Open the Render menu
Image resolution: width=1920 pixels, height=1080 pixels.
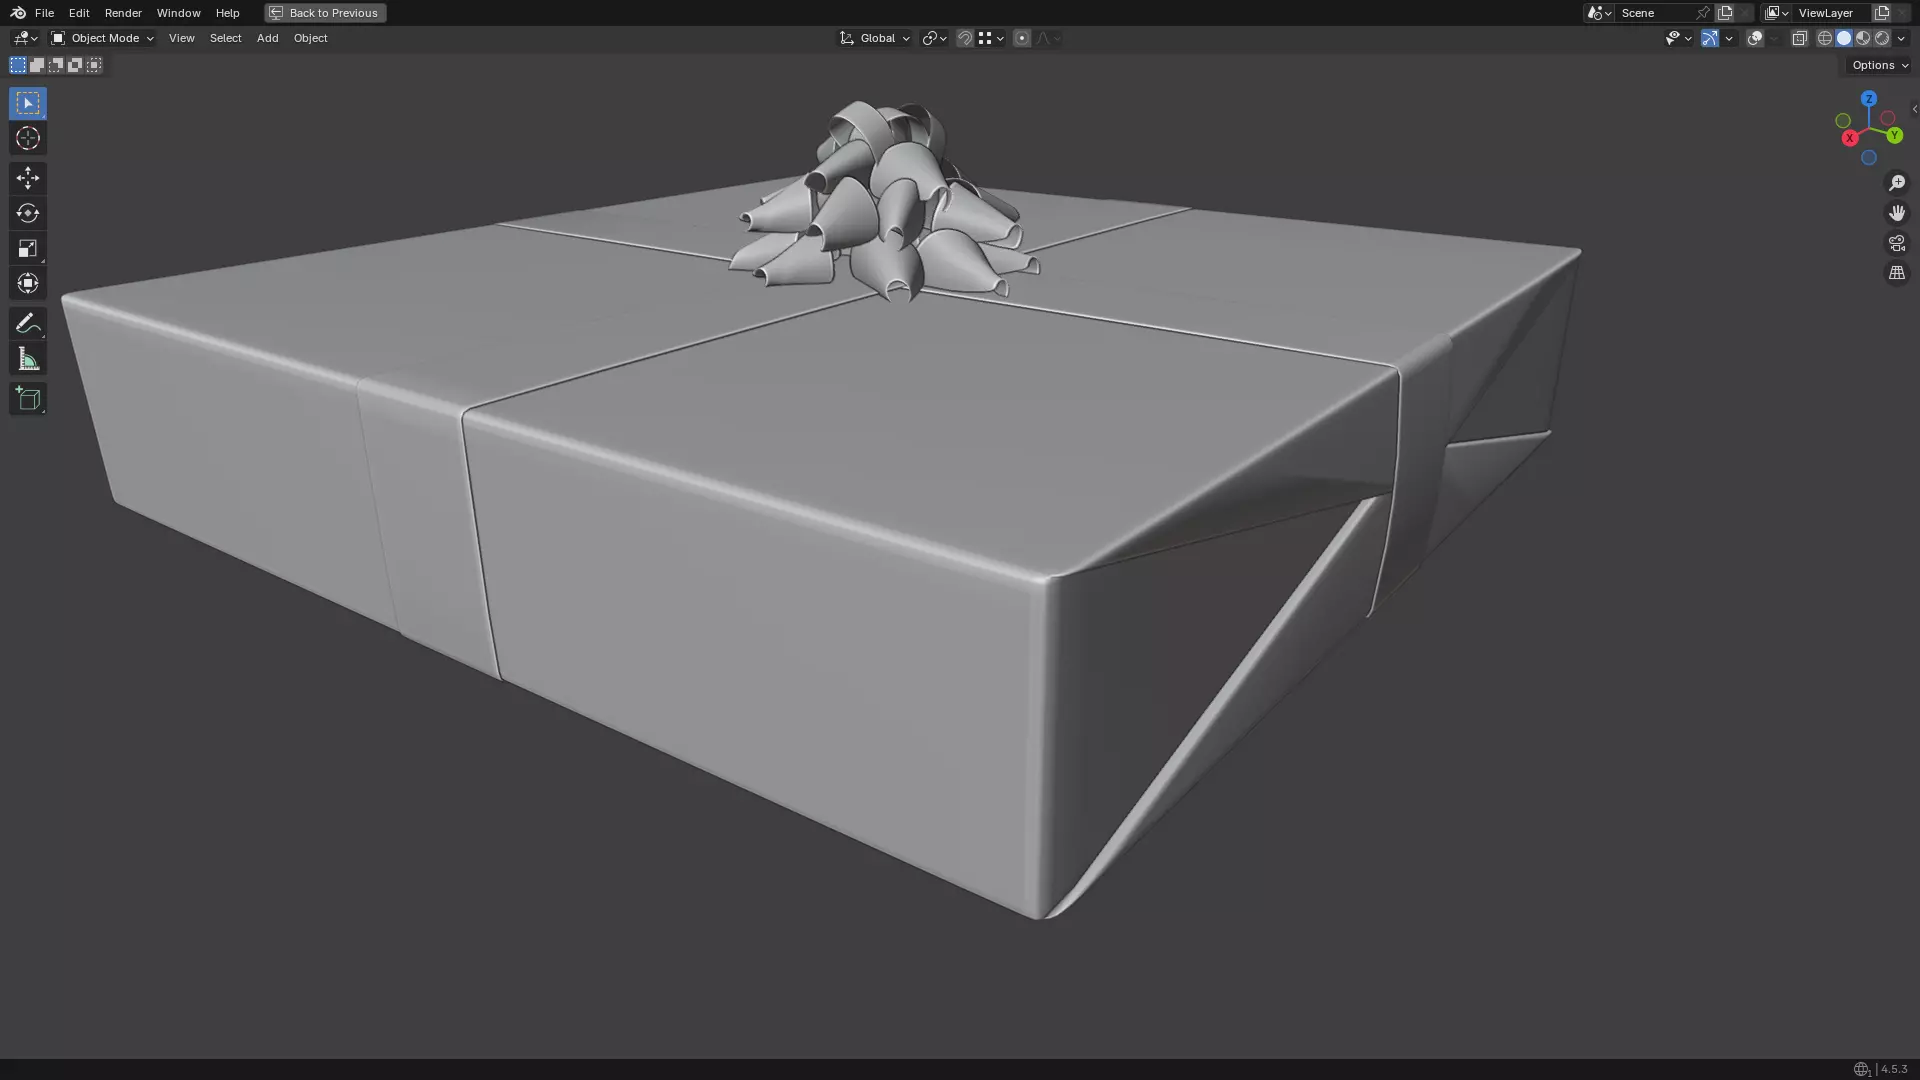click(123, 13)
